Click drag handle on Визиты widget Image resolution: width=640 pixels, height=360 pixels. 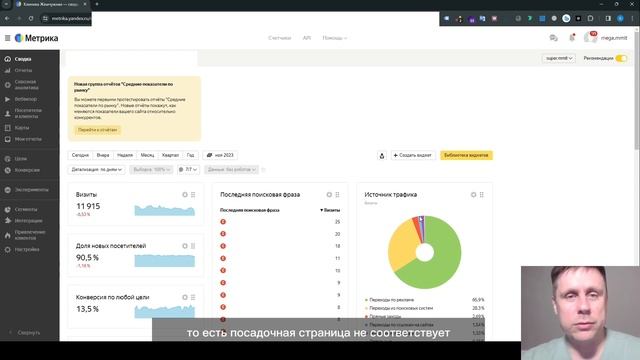193,195
